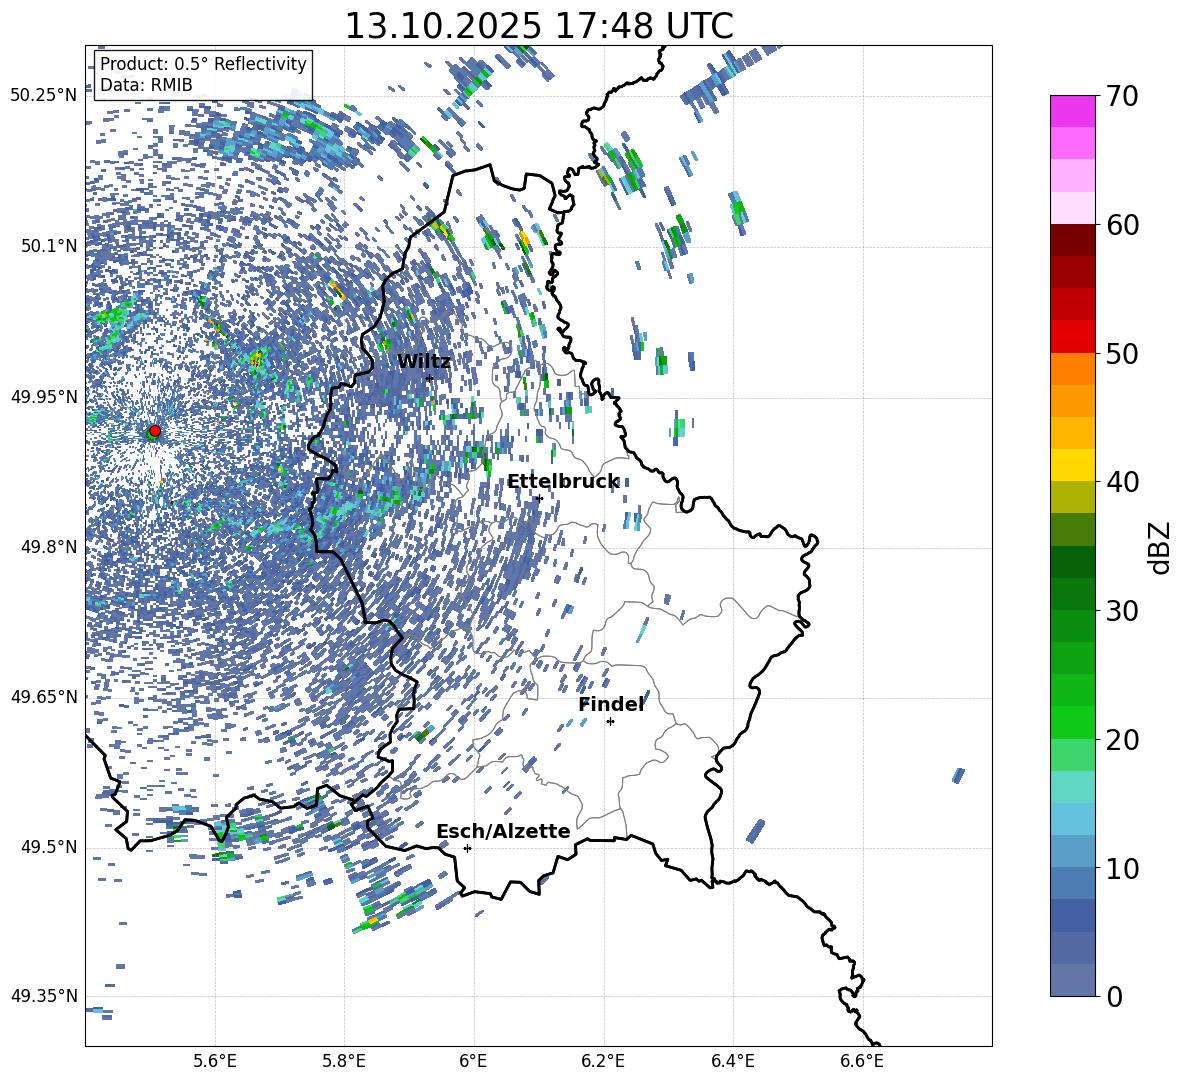1184x1081 pixels.
Task: Click the colorbar tick label 70
Action: (1122, 96)
